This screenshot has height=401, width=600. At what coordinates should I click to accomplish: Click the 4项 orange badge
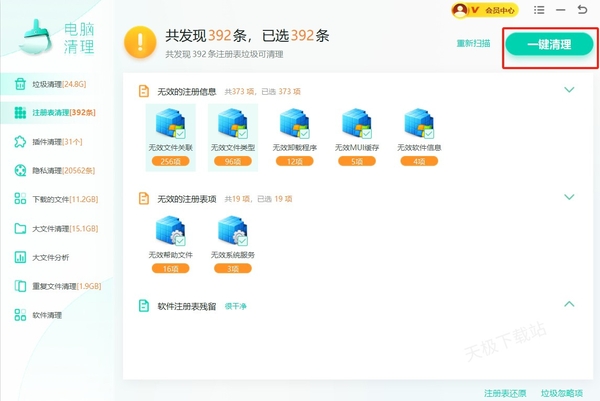419,161
